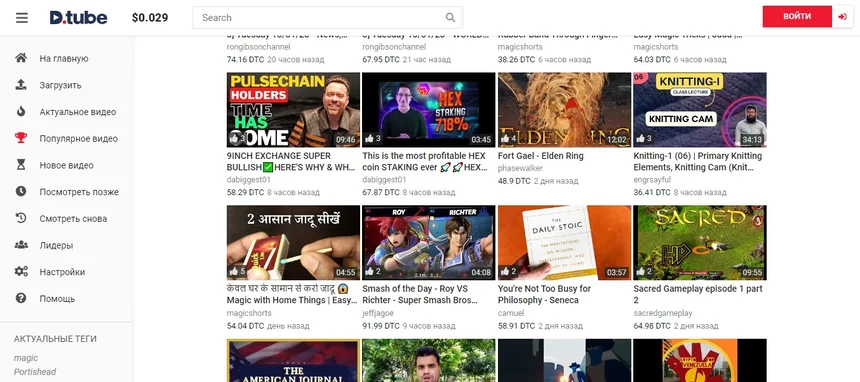Open Новое видео section

66,165
